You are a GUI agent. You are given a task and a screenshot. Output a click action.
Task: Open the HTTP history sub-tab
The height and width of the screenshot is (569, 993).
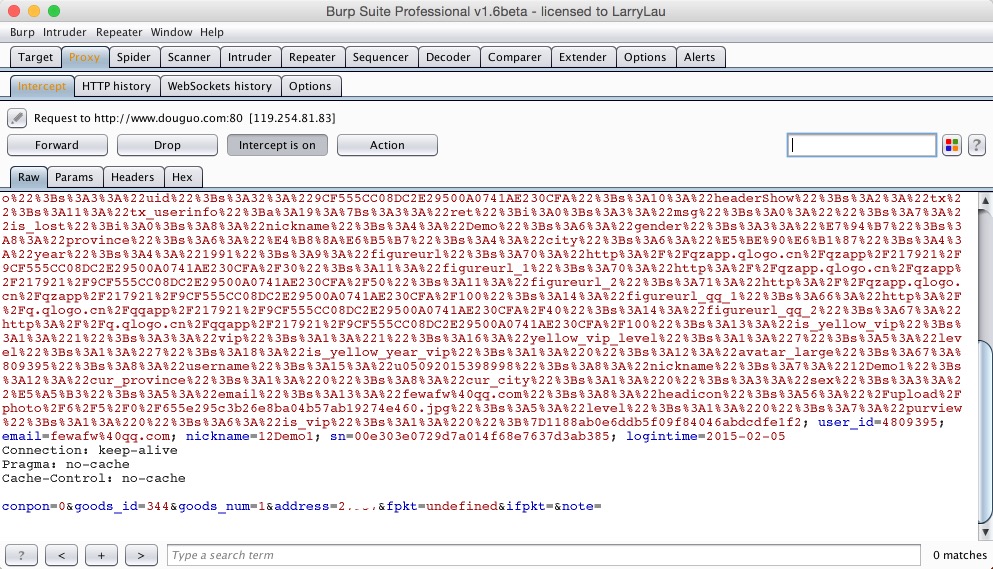click(117, 86)
